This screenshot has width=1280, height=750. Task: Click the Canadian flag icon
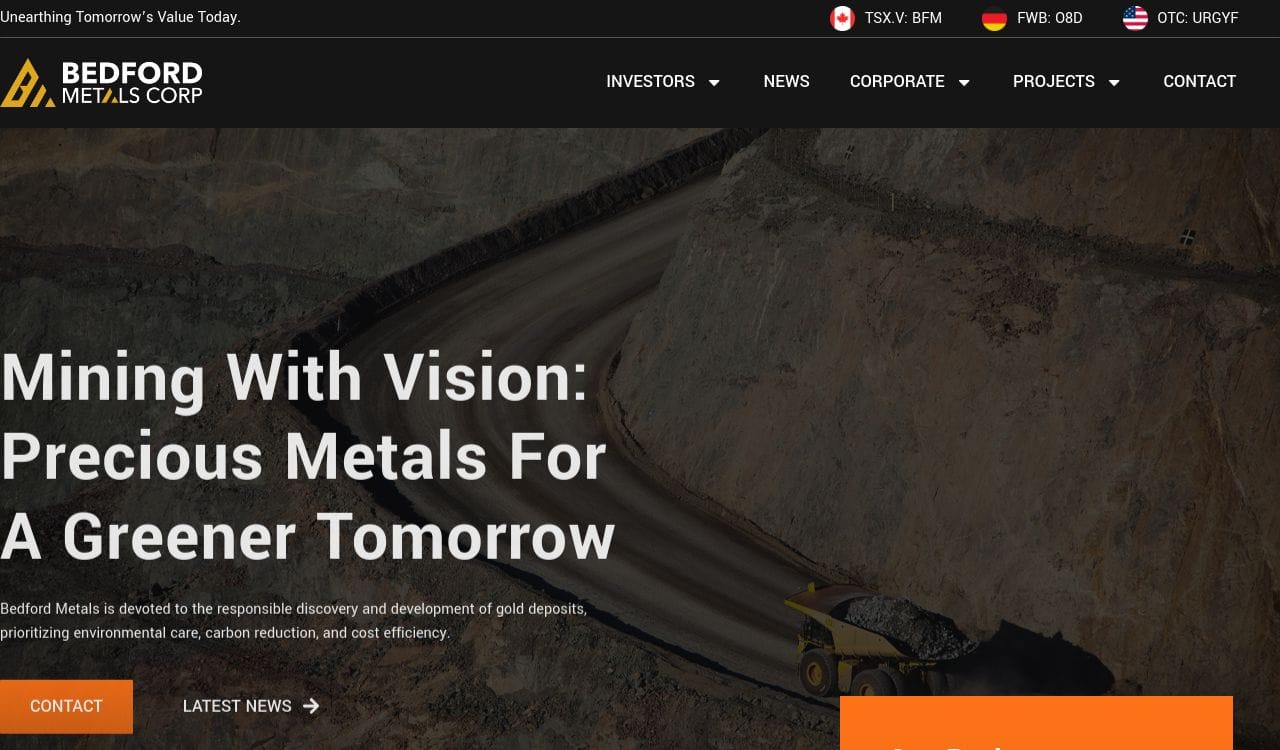click(842, 18)
